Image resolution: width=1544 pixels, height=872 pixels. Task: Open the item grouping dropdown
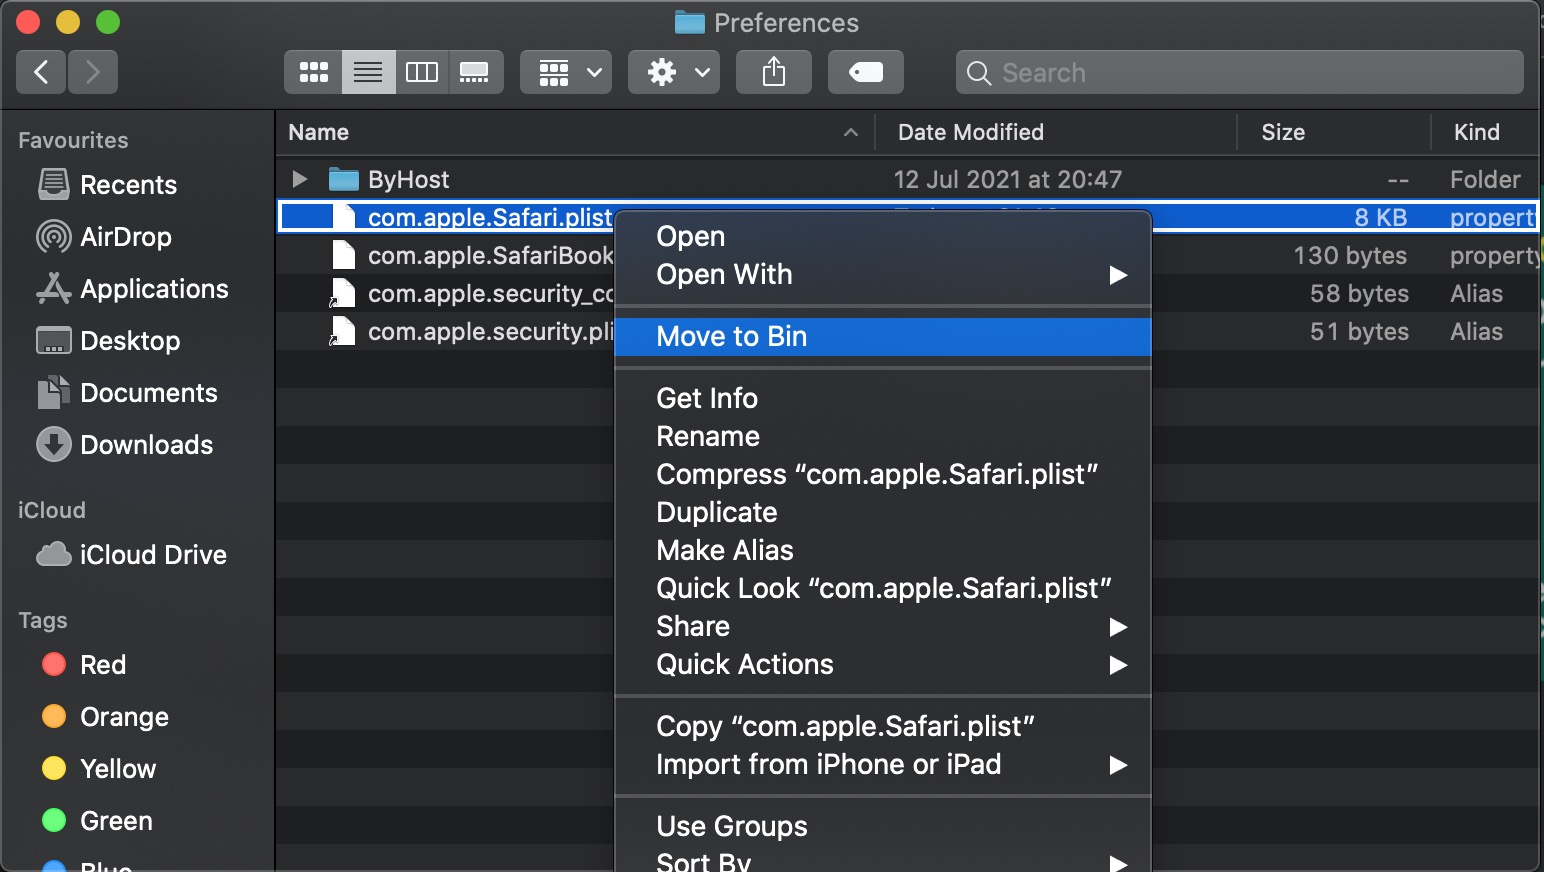(x=566, y=72)
